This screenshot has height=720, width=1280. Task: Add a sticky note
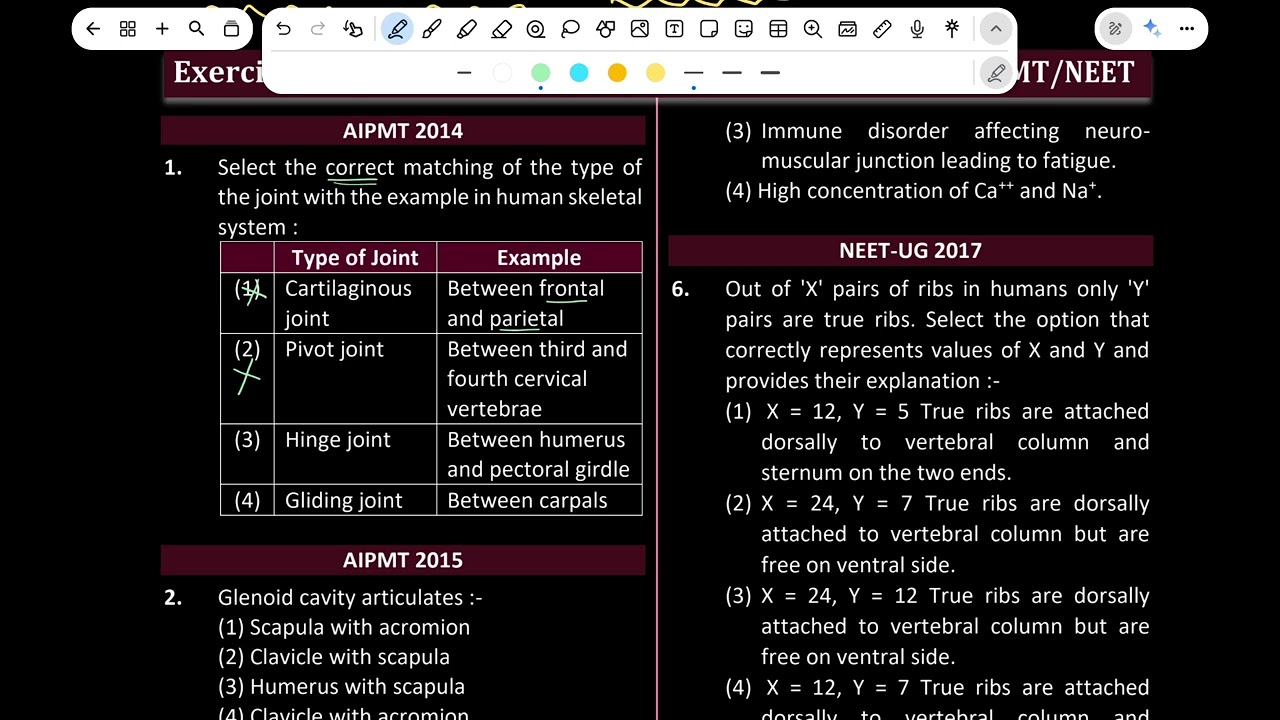pos(709,29)
